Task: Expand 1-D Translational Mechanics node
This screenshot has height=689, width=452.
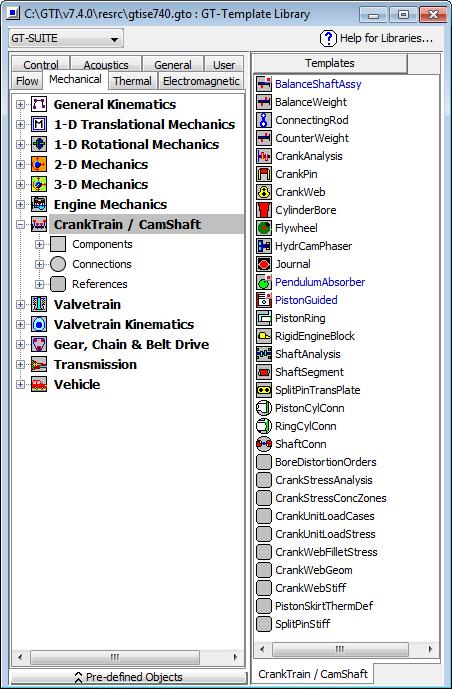Action: 20,124
